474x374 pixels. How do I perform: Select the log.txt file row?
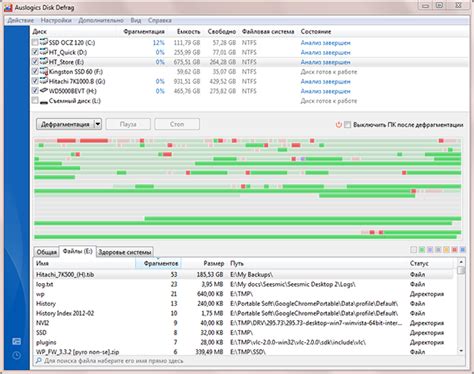243,284
